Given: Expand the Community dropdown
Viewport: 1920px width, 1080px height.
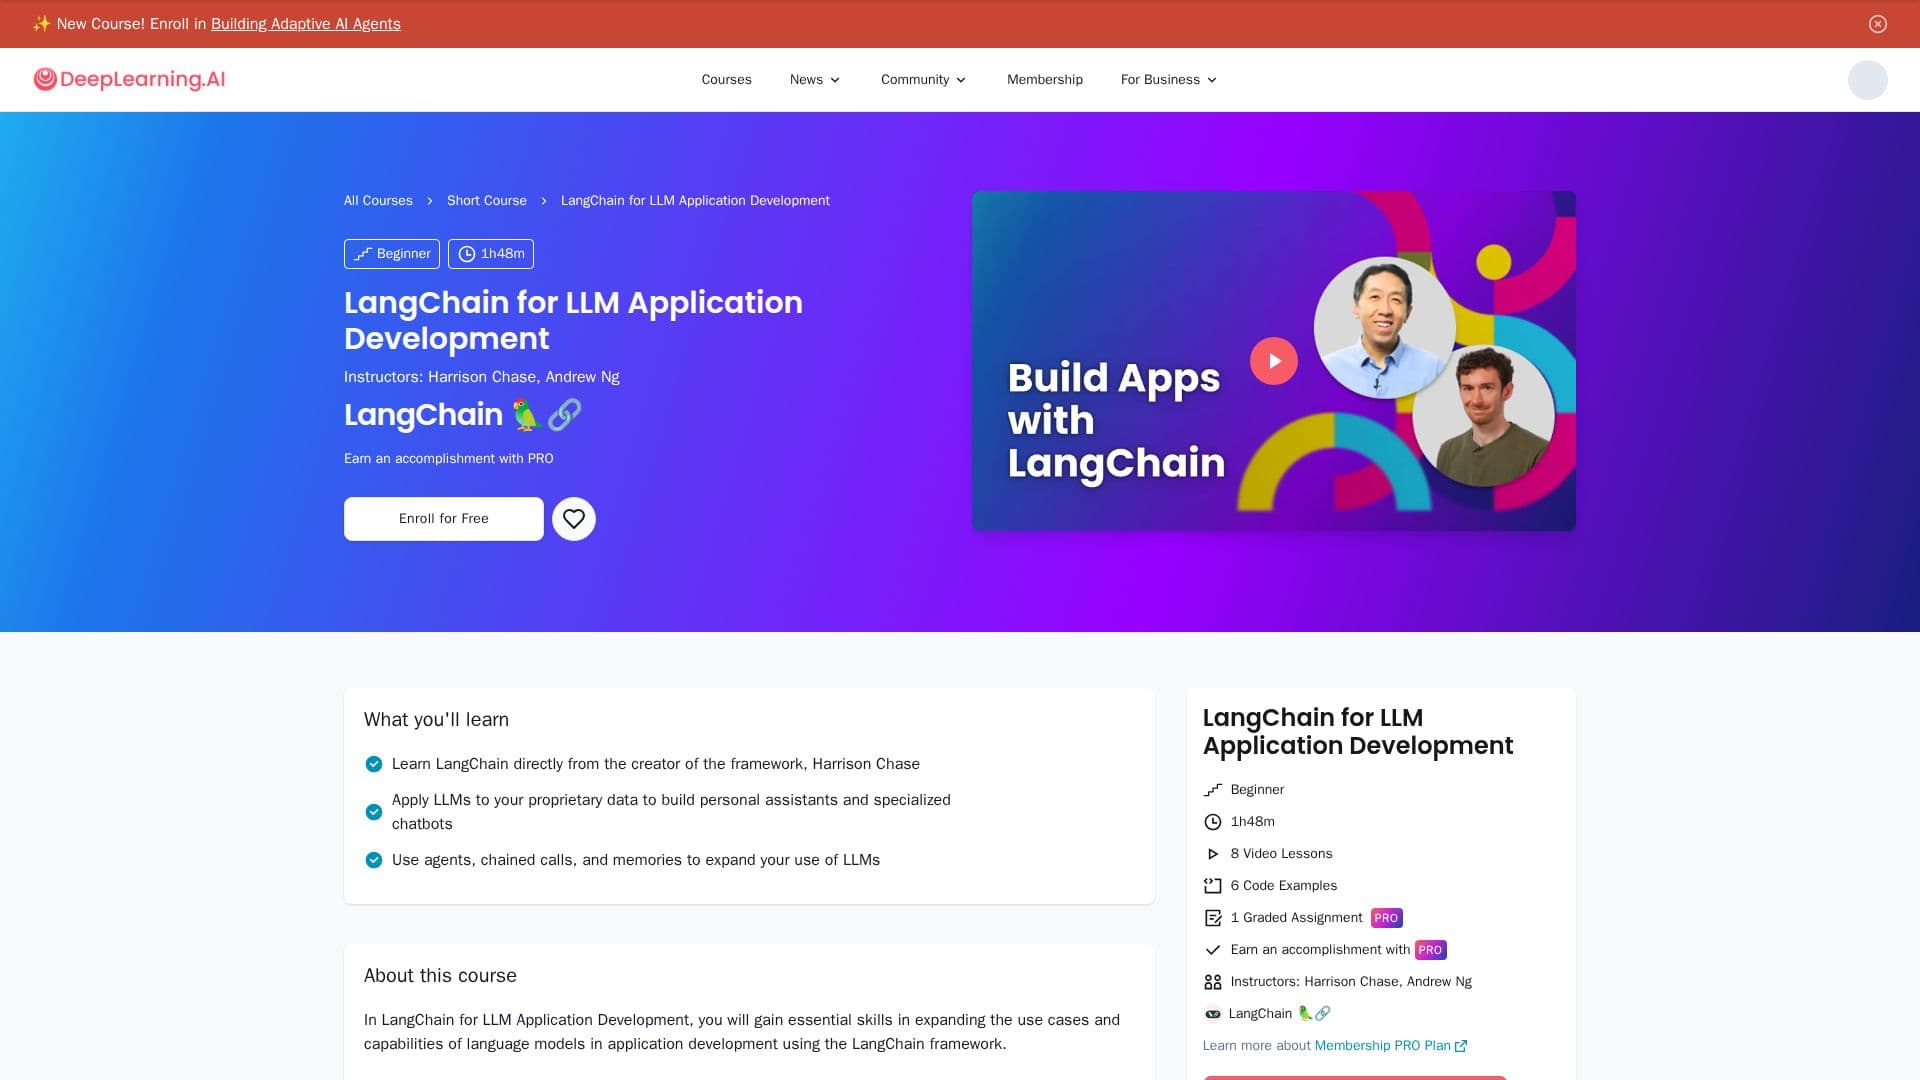Looking at the screenshot, I should click(x=923, y=80).
